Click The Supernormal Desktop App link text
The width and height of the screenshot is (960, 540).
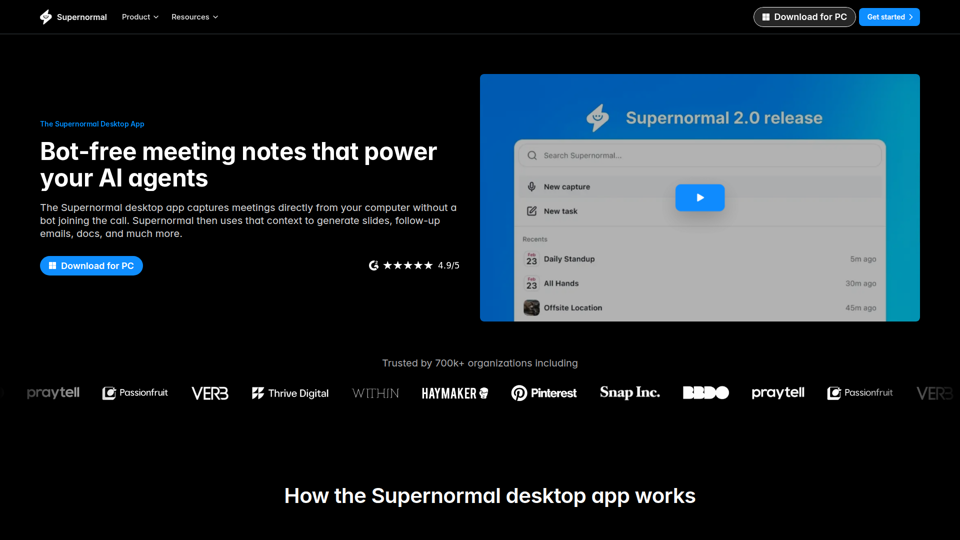[x=92, y=124]
